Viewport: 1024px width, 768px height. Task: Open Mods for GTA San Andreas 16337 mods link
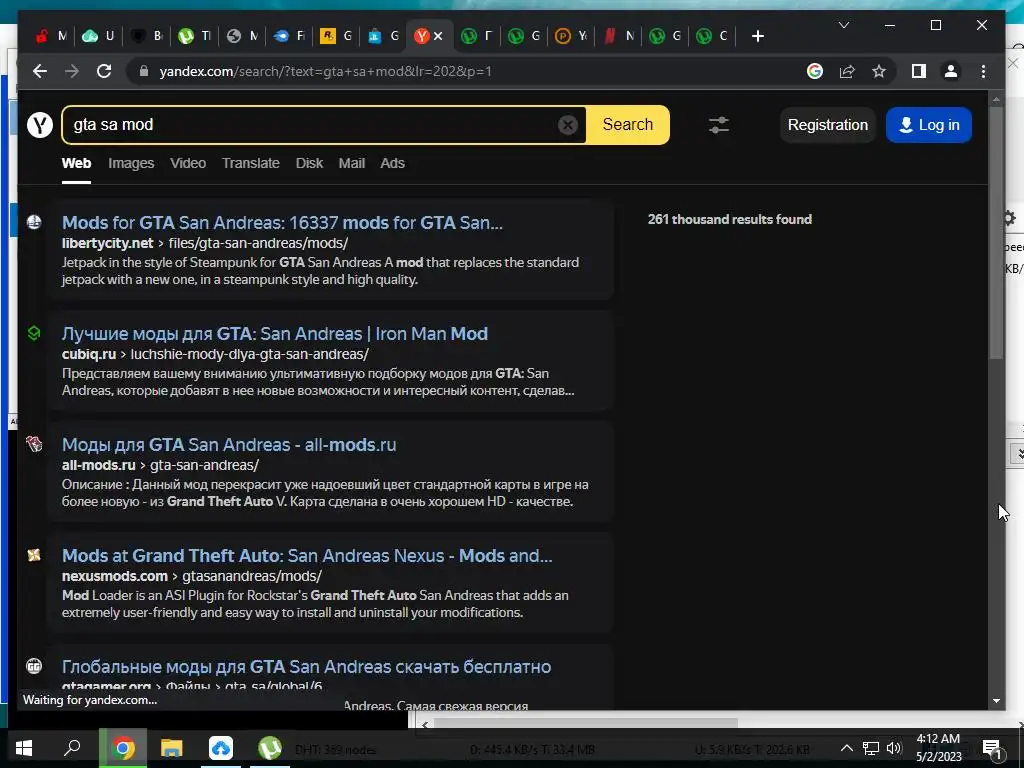(x=282, y=223)
